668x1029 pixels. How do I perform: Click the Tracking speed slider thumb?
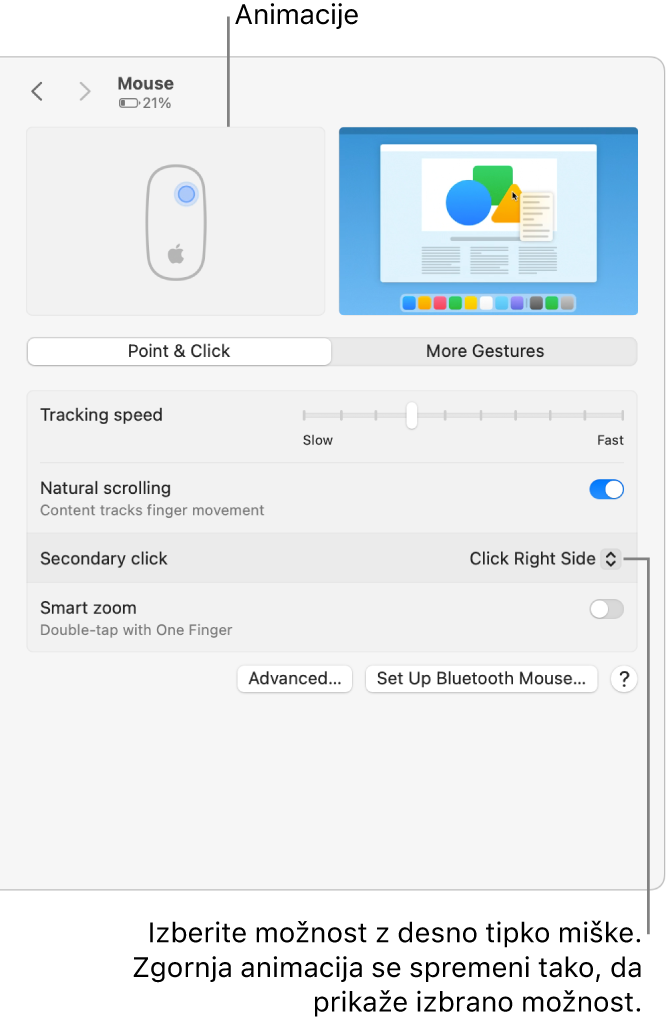click(411, 415)
